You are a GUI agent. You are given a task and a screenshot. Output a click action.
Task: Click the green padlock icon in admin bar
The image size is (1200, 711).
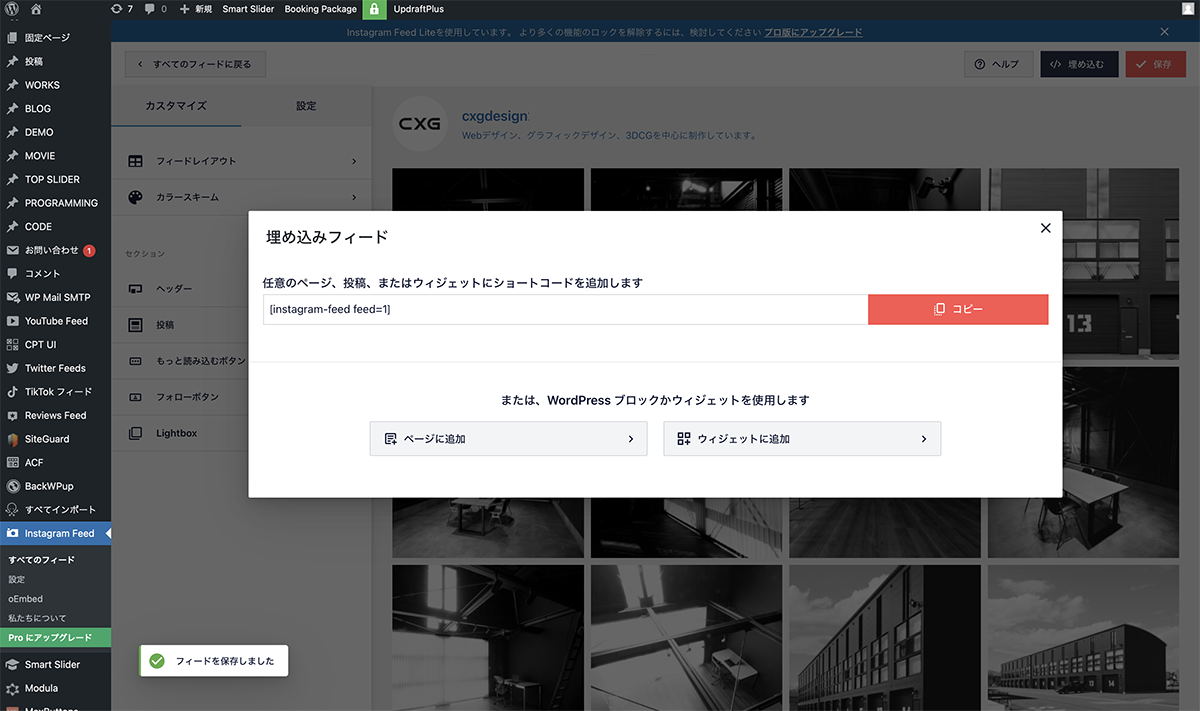pyautogui.click(x=374, y=9)
